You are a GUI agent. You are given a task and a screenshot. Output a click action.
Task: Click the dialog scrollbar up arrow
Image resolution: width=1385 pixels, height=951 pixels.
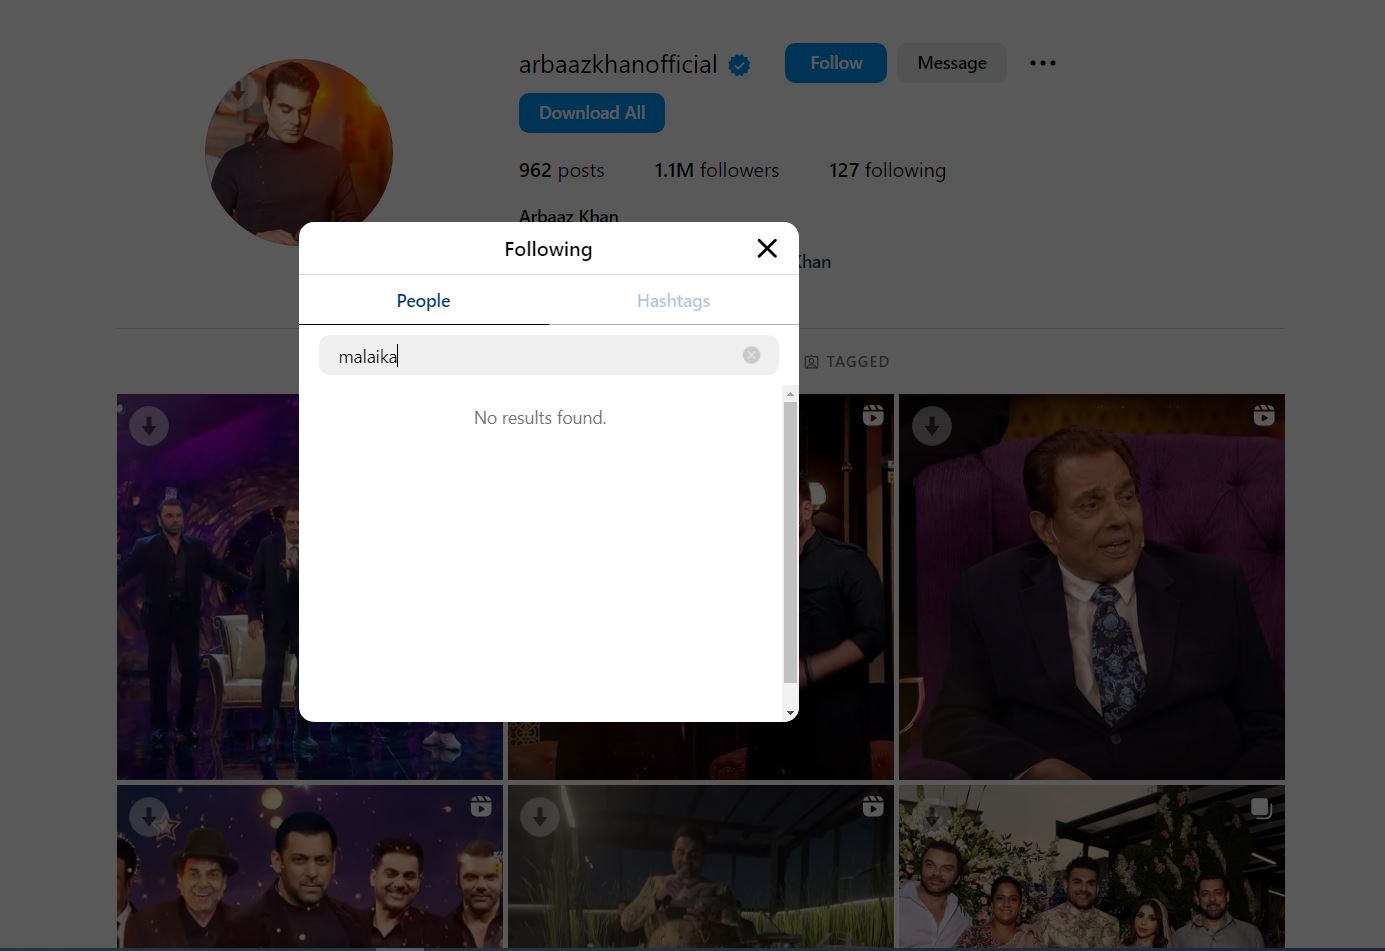(x=790, y=394)
